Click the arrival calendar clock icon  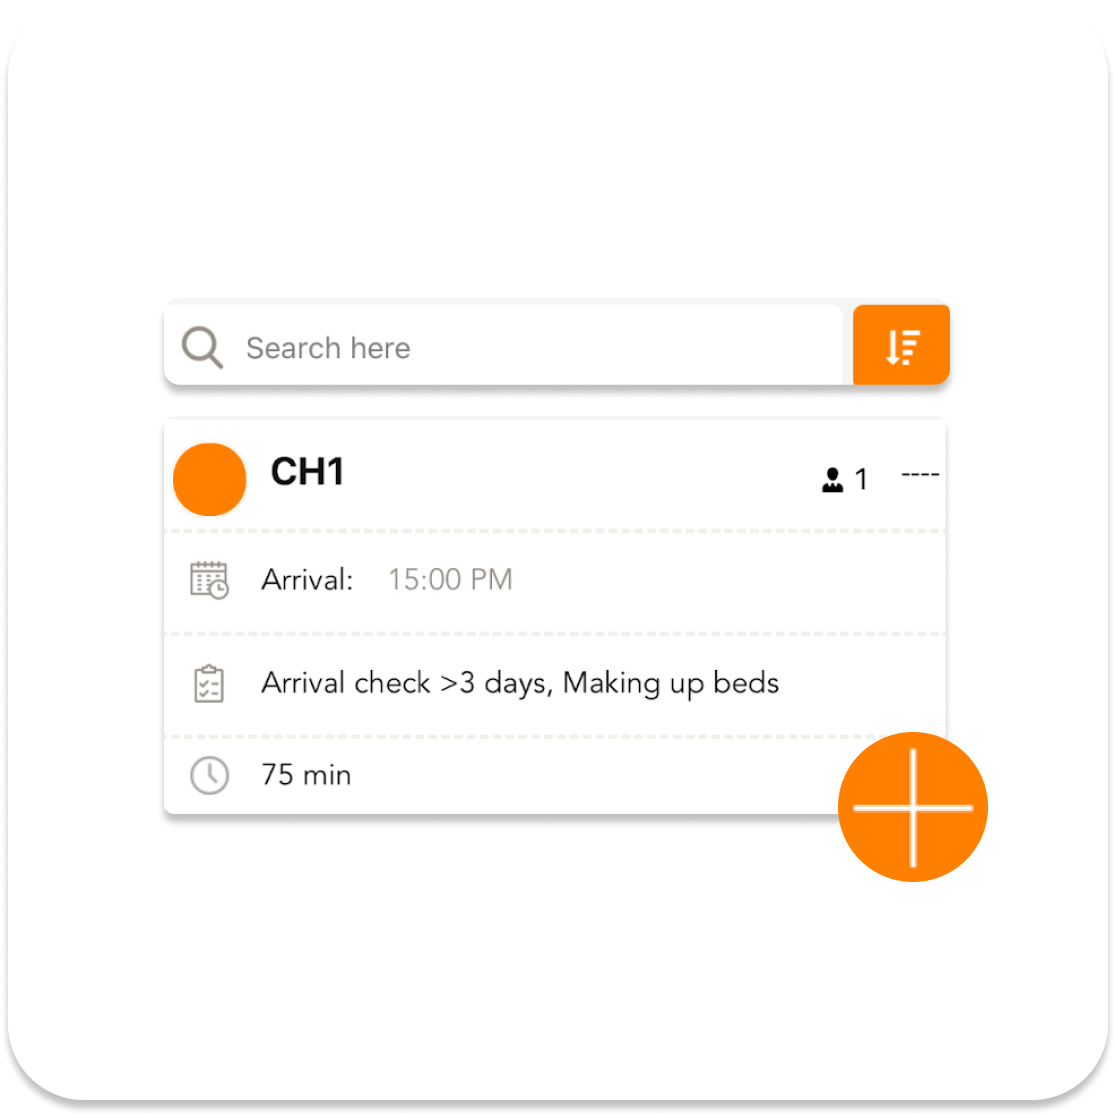click(x=209, y=580)
